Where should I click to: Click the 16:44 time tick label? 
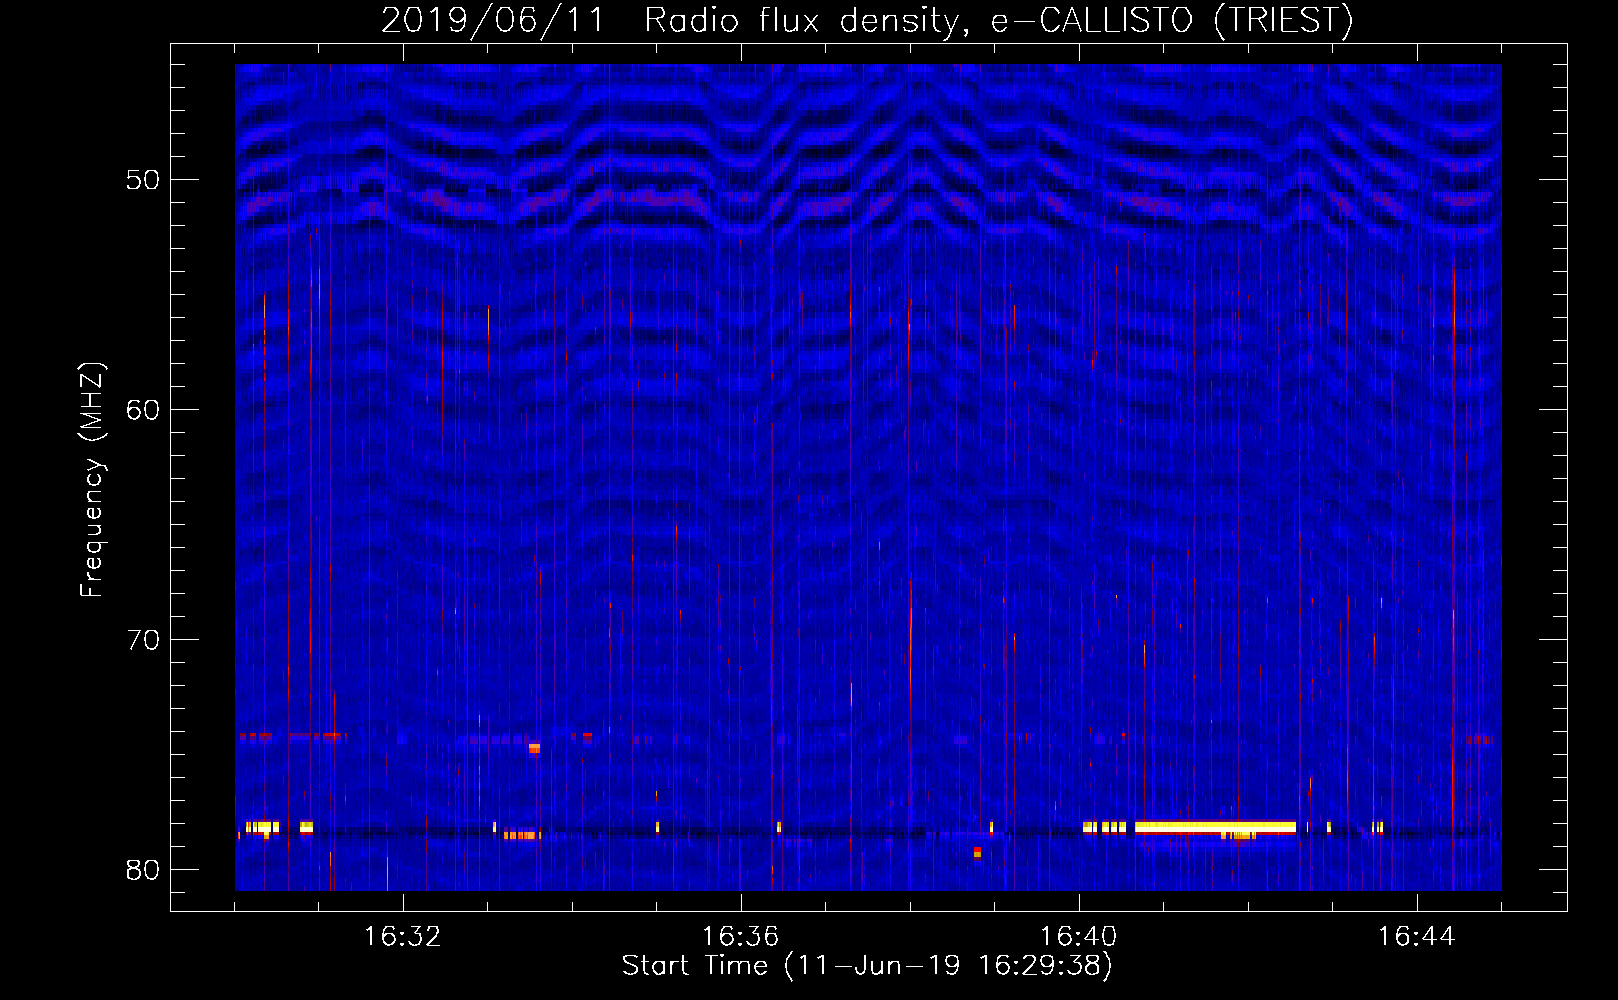[1416, 937]
